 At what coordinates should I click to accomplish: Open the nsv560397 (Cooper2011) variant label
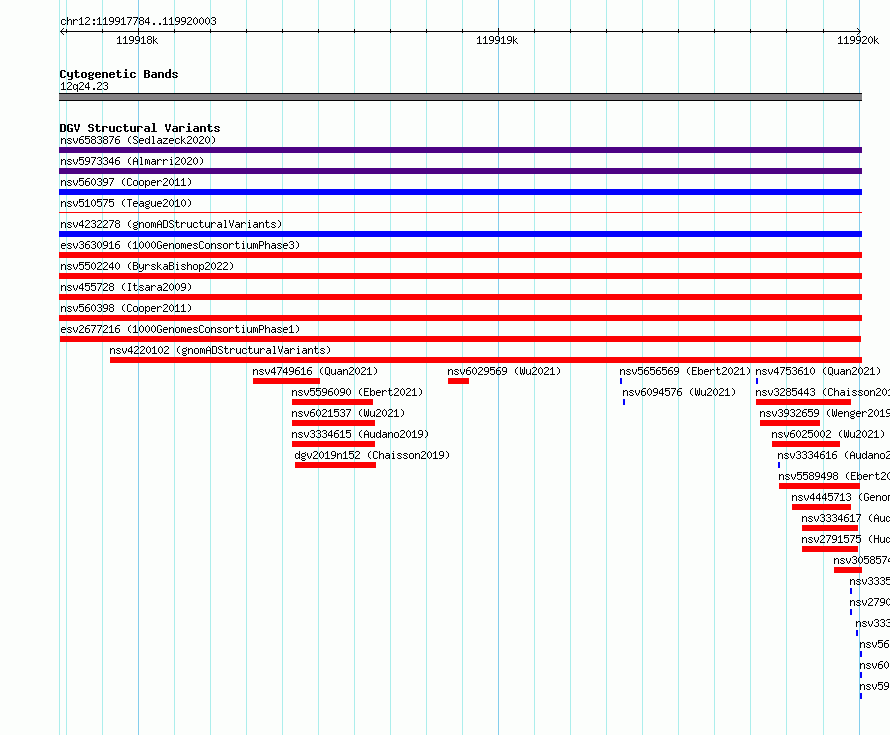[126, 182]
